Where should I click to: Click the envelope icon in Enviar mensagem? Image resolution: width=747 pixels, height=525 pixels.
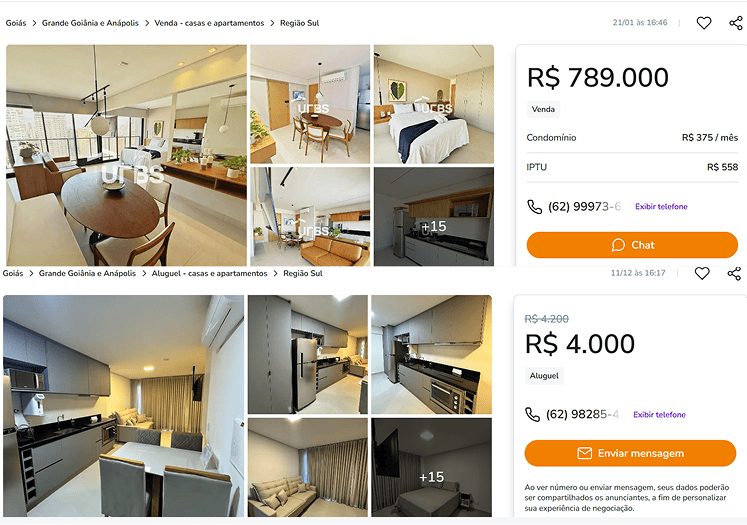[585, 453]
